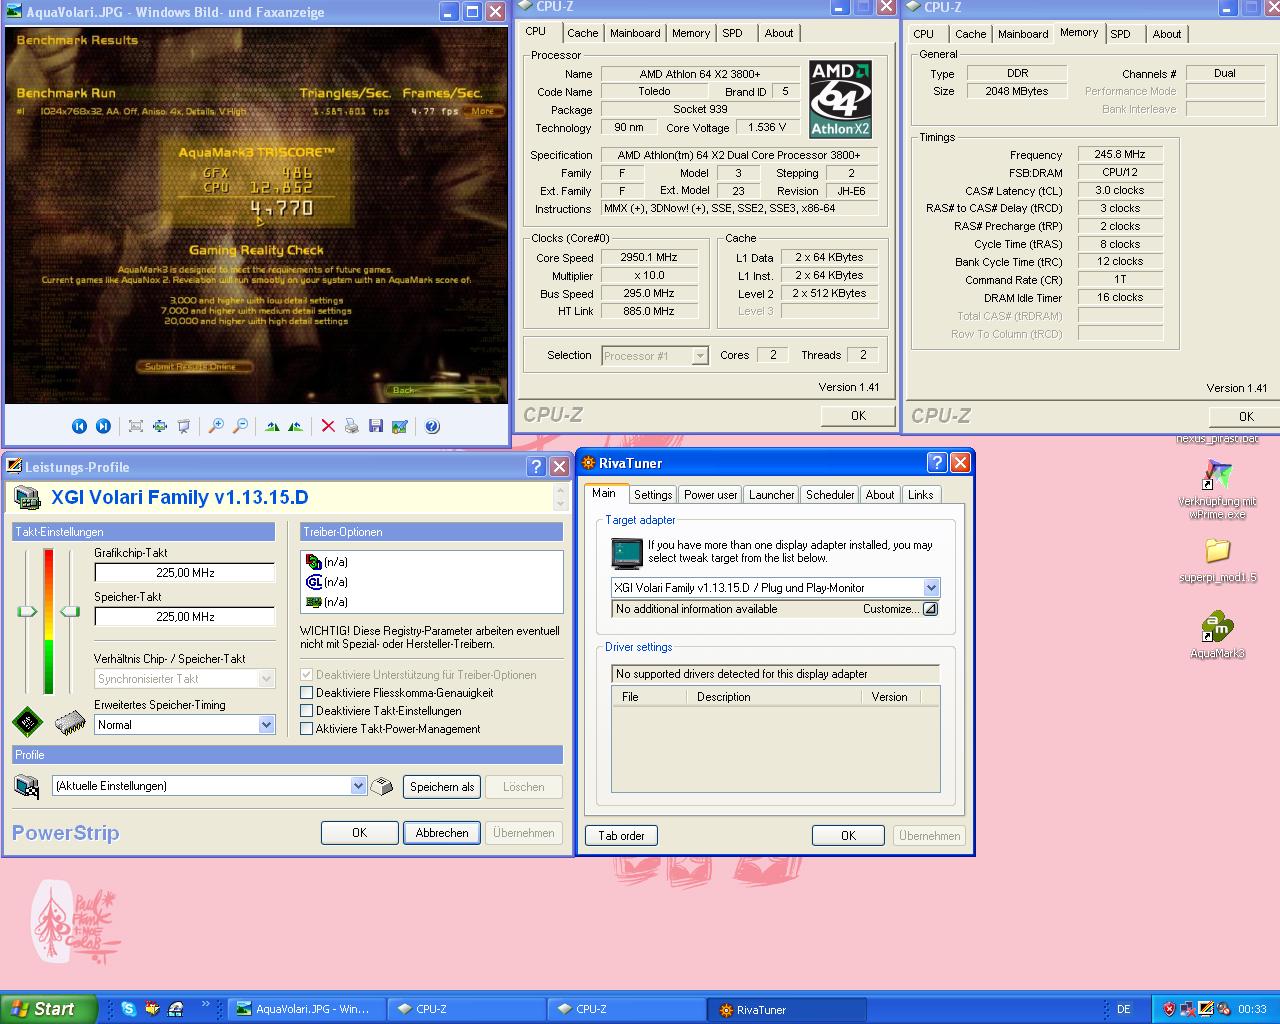The height and width of the screenshot is (1024, 1280).
Task: Switch to RivaTuner Scheduler tab
Action: point(830,495)
